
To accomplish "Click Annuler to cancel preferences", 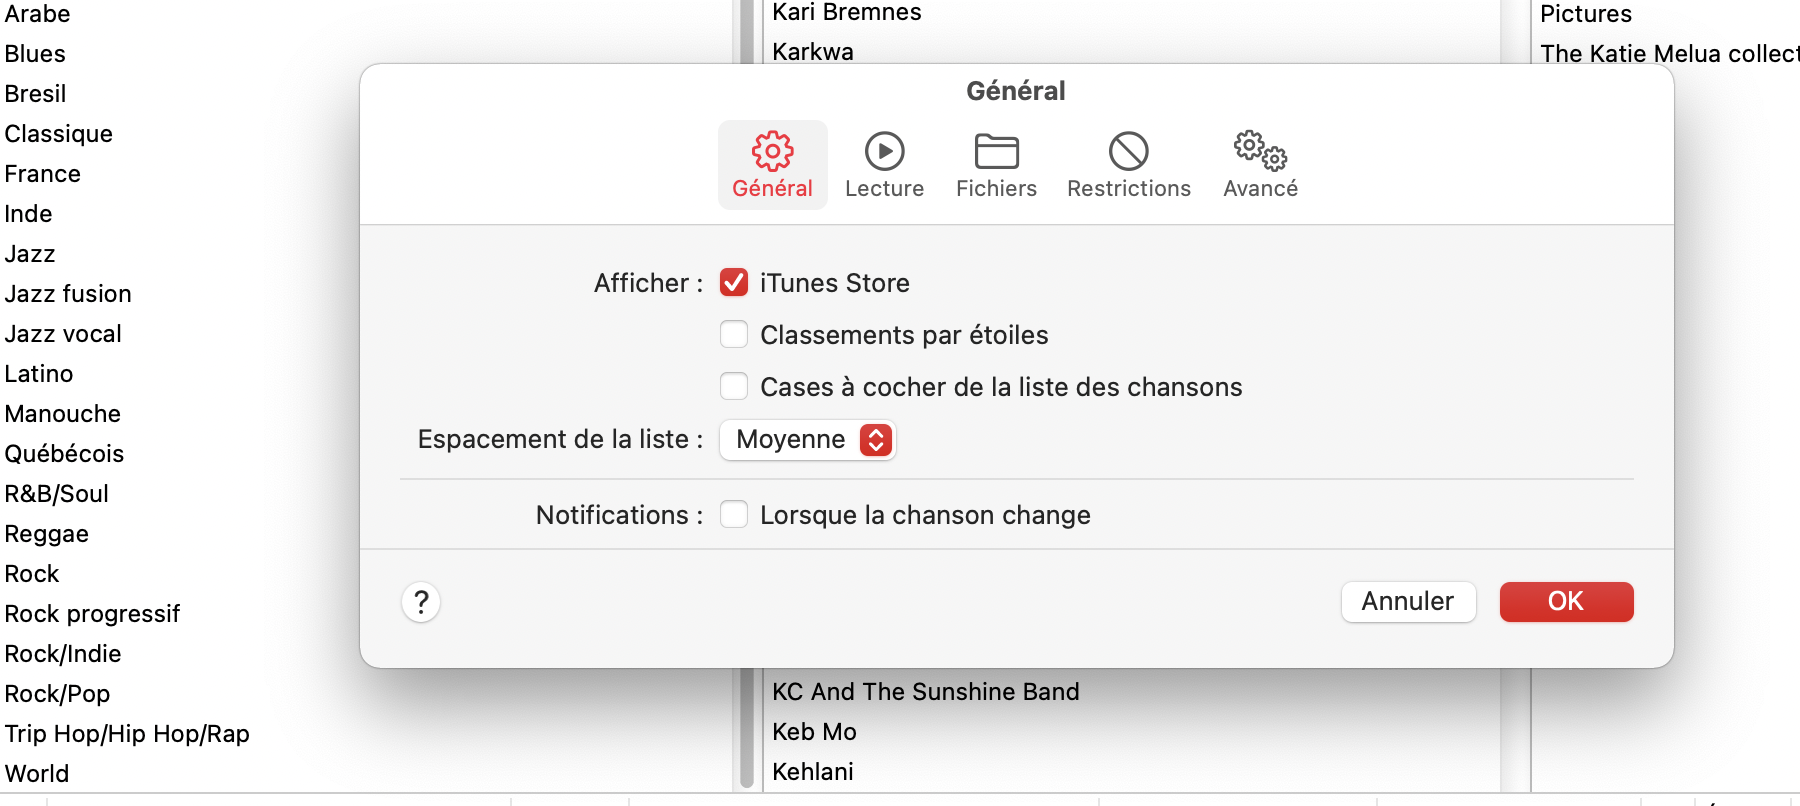I will click(1407, 602).
